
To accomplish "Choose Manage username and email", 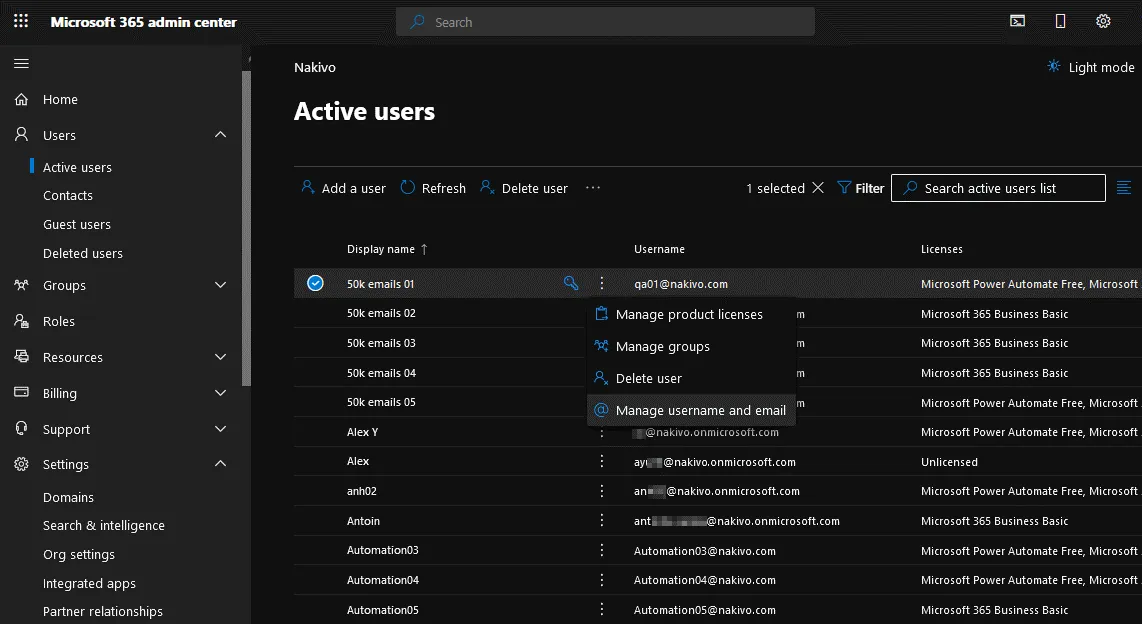I will [x=700, y=410].
